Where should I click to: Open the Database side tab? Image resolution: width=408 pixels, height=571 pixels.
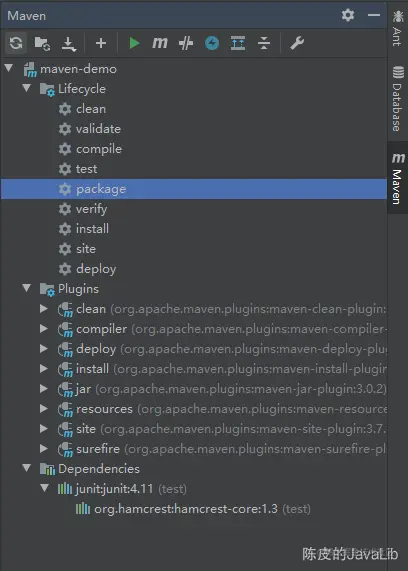[398, 98]
